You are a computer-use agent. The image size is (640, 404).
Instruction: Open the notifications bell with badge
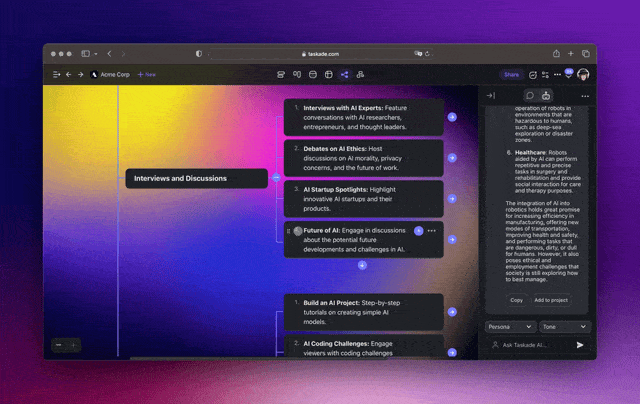click(569, 74)
